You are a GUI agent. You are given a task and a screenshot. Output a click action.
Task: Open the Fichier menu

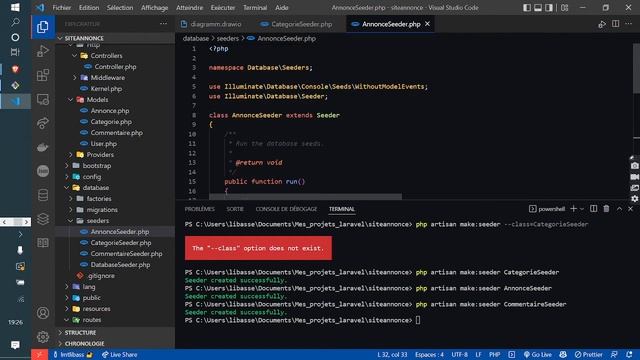point(62,8)
